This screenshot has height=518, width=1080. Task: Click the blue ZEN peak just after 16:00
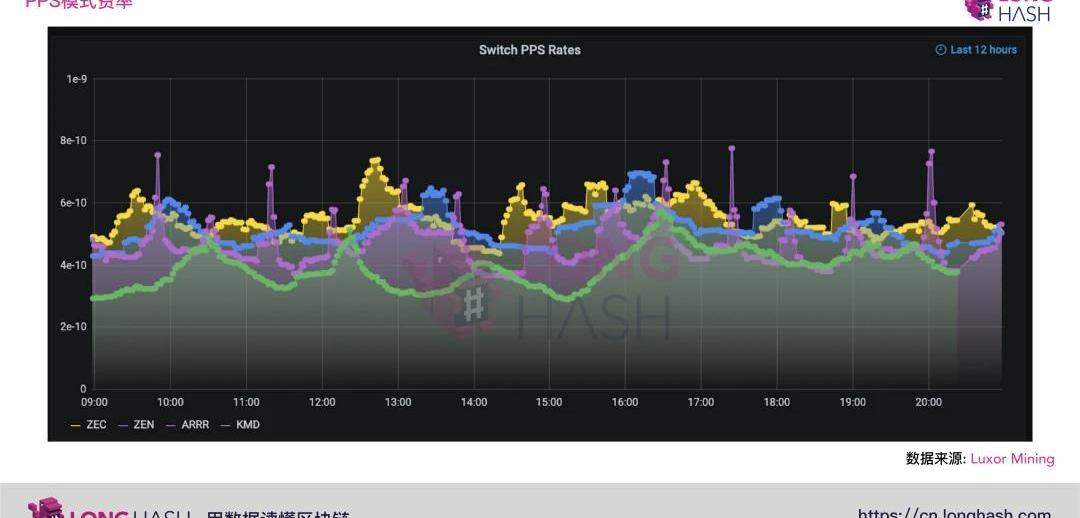(638, 175)
